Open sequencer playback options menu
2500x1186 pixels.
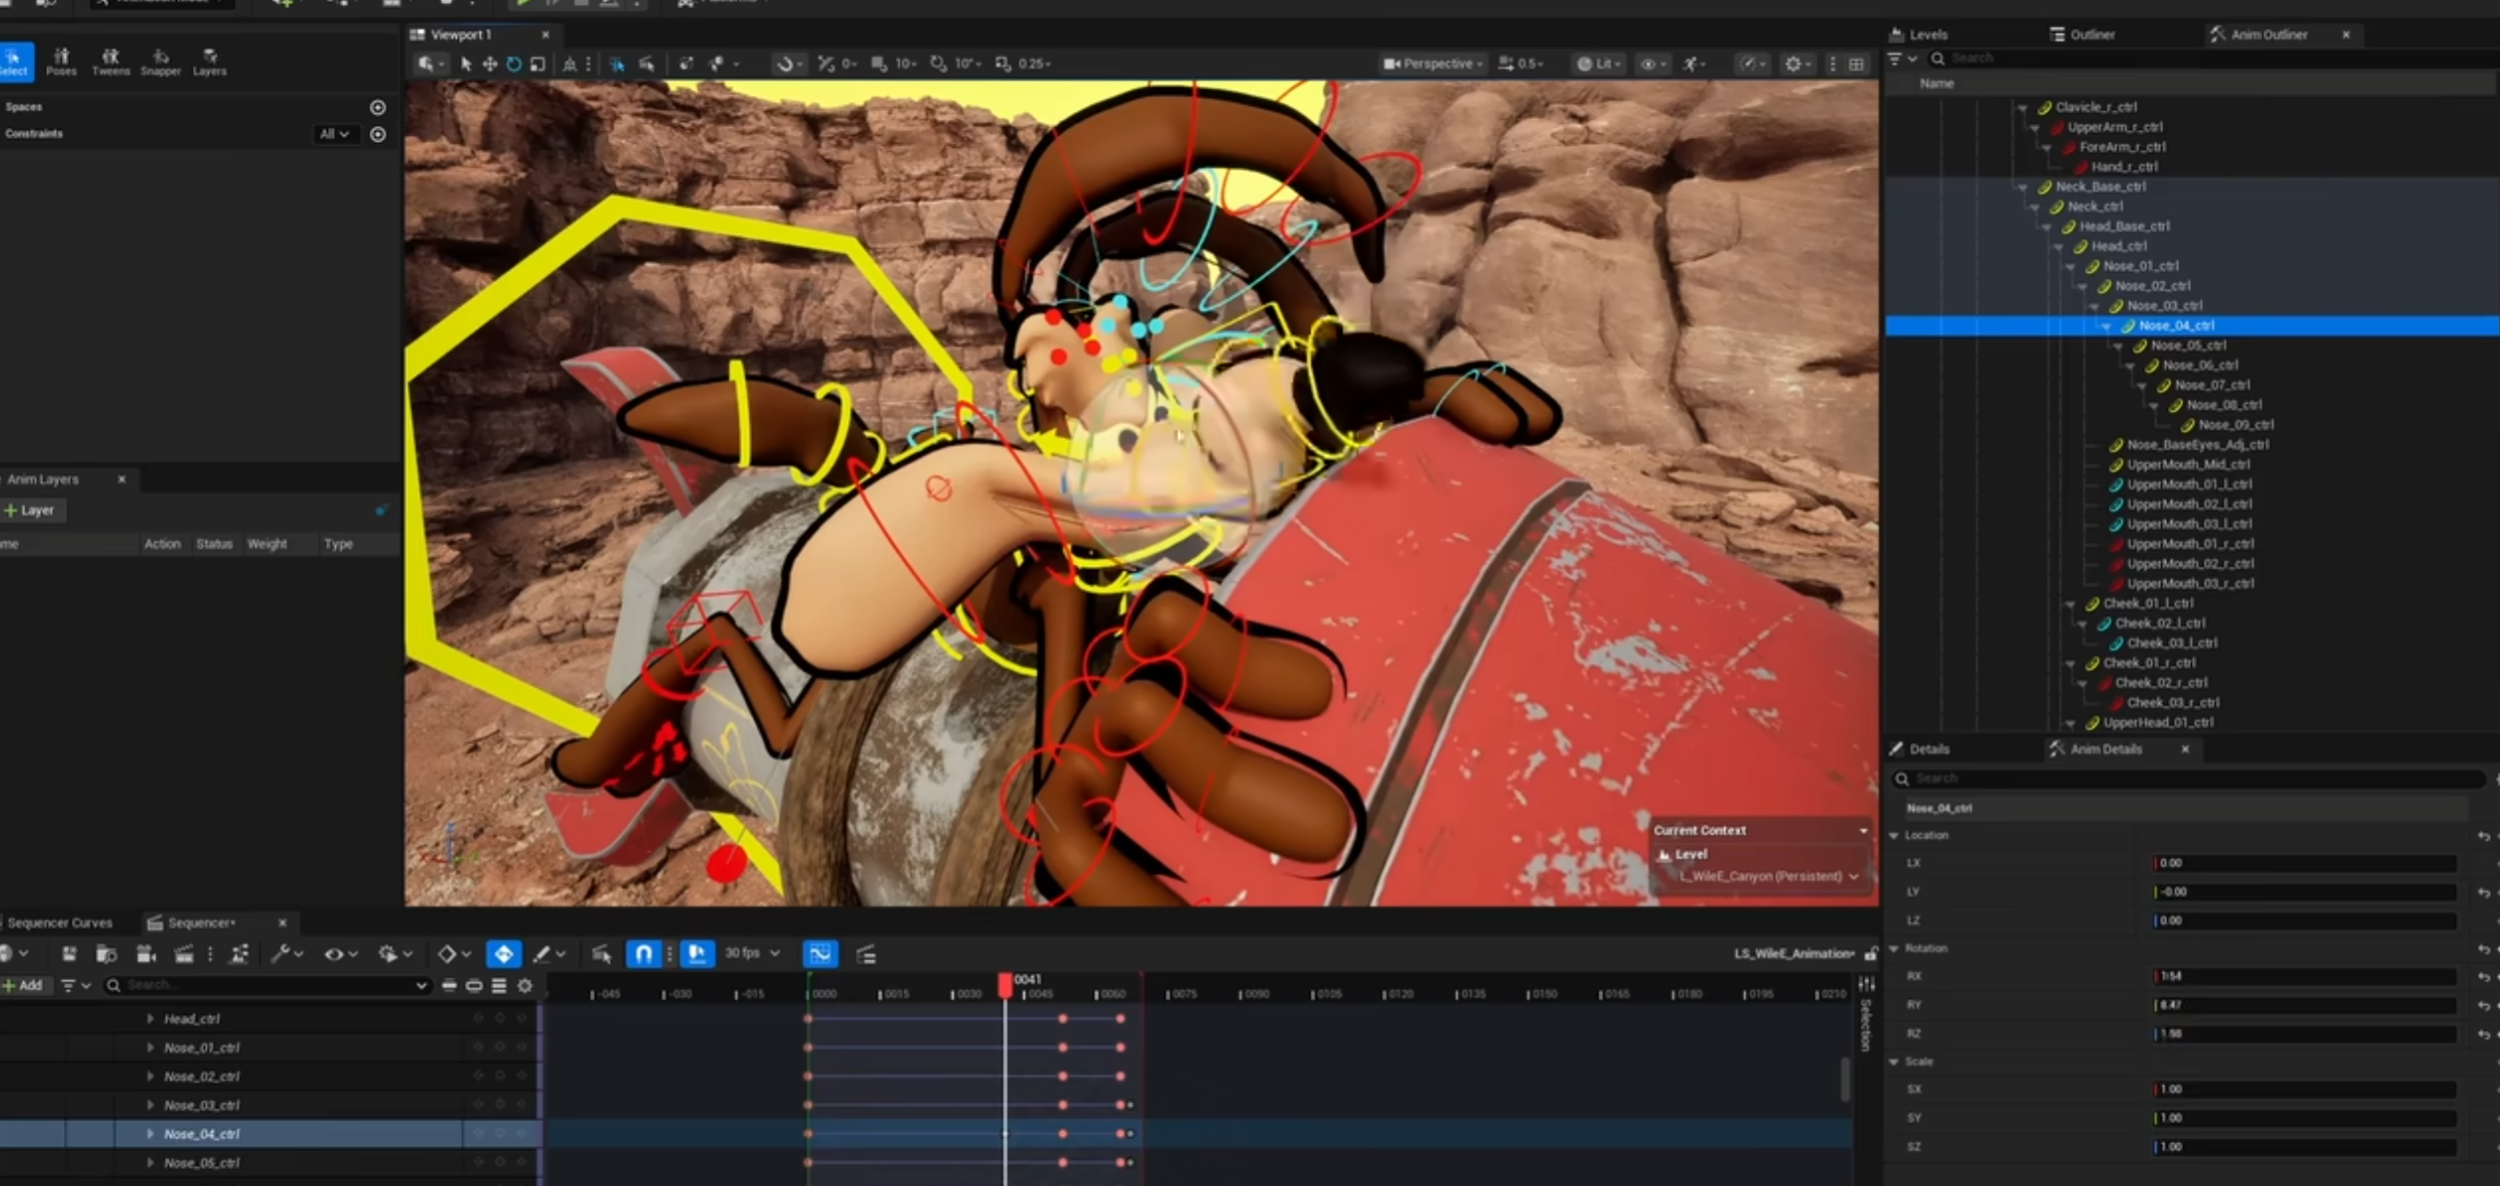(394, 954)
